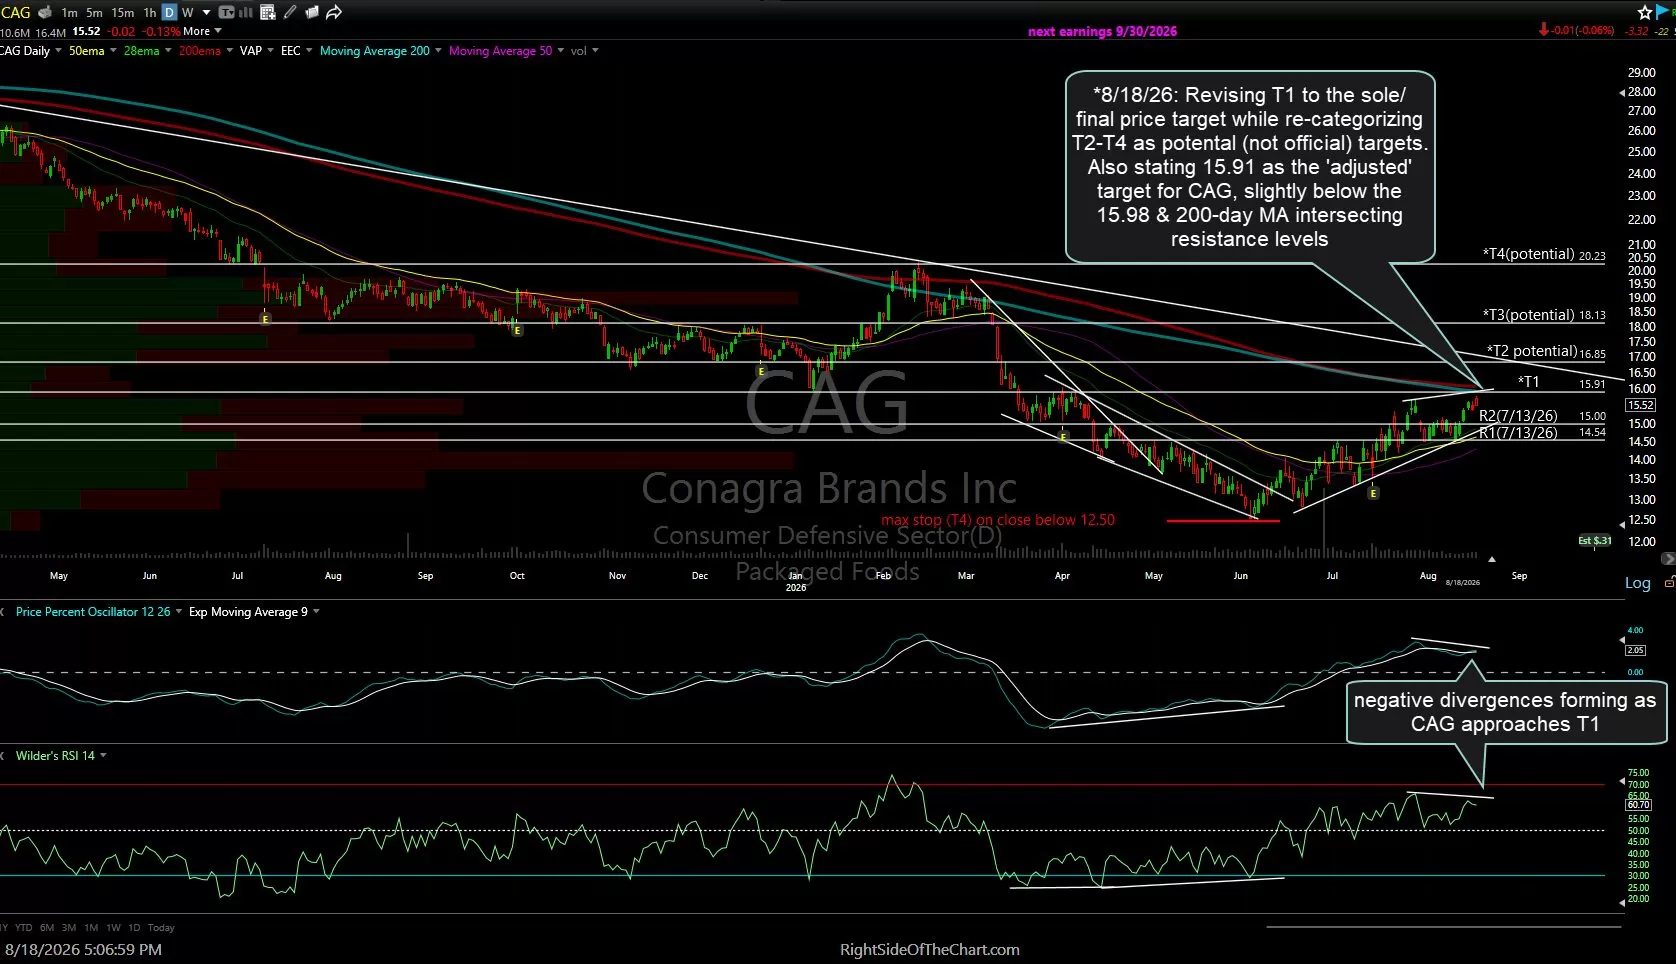Image resolution: width=1676 pixels, height=964 pixels.
Task: Select the 1D range tab
Action: click(x=134, y=928)
